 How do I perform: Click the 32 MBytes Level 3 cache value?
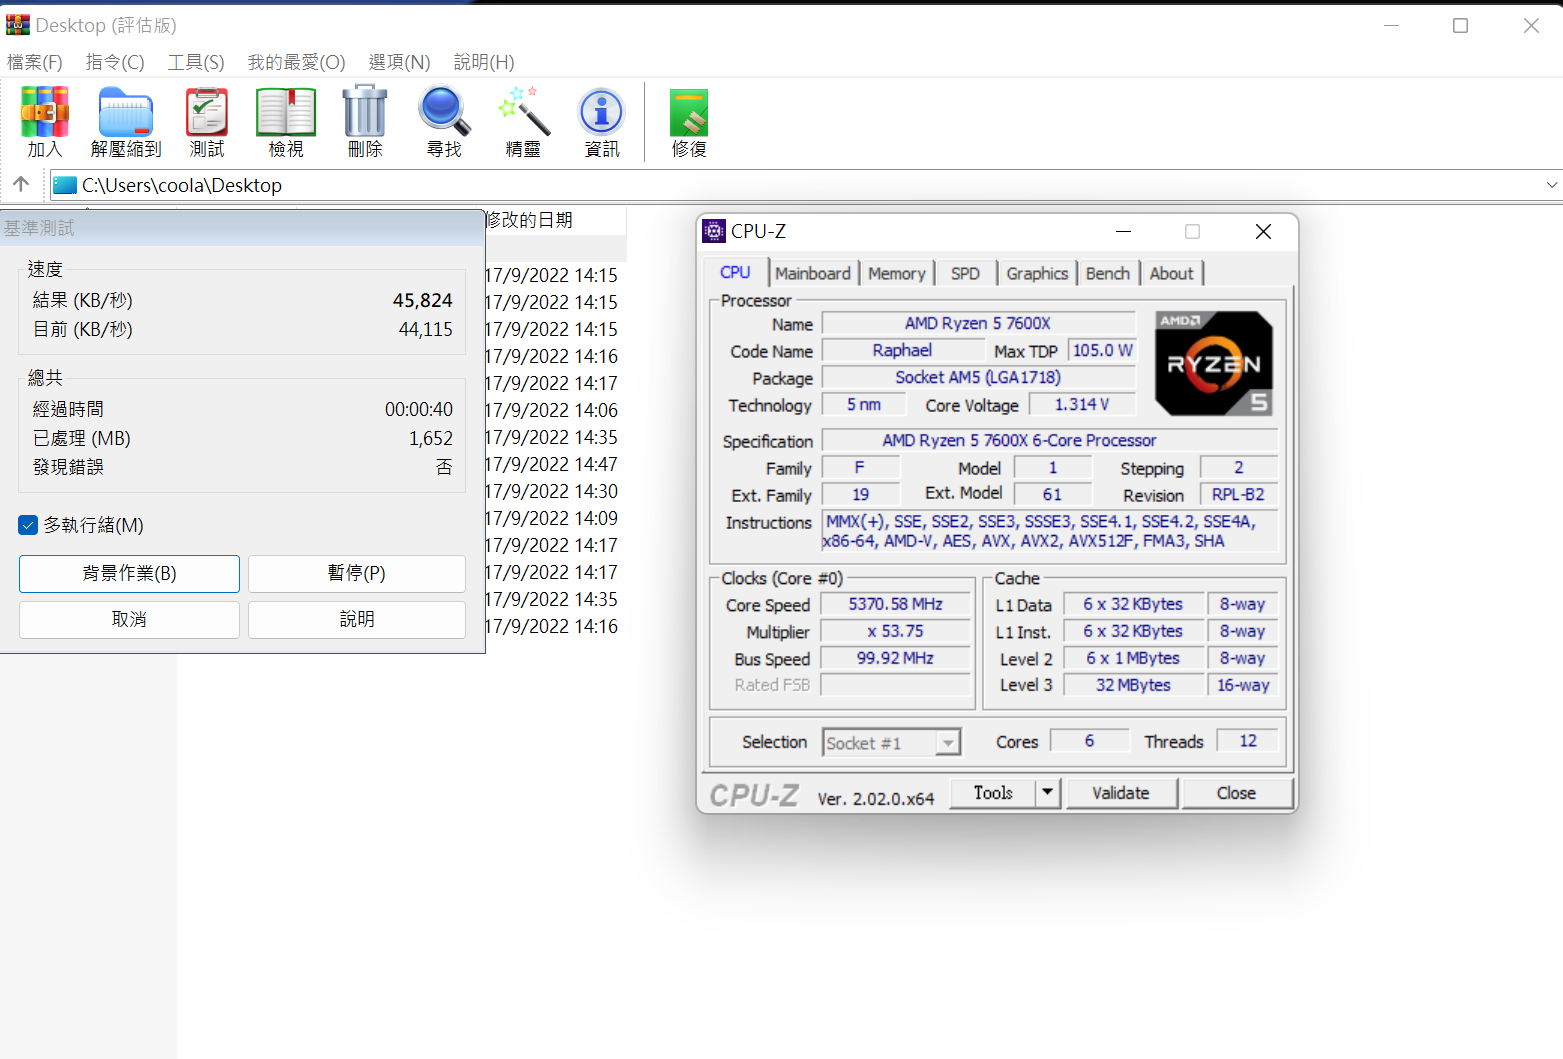[x=1133, y=685]
